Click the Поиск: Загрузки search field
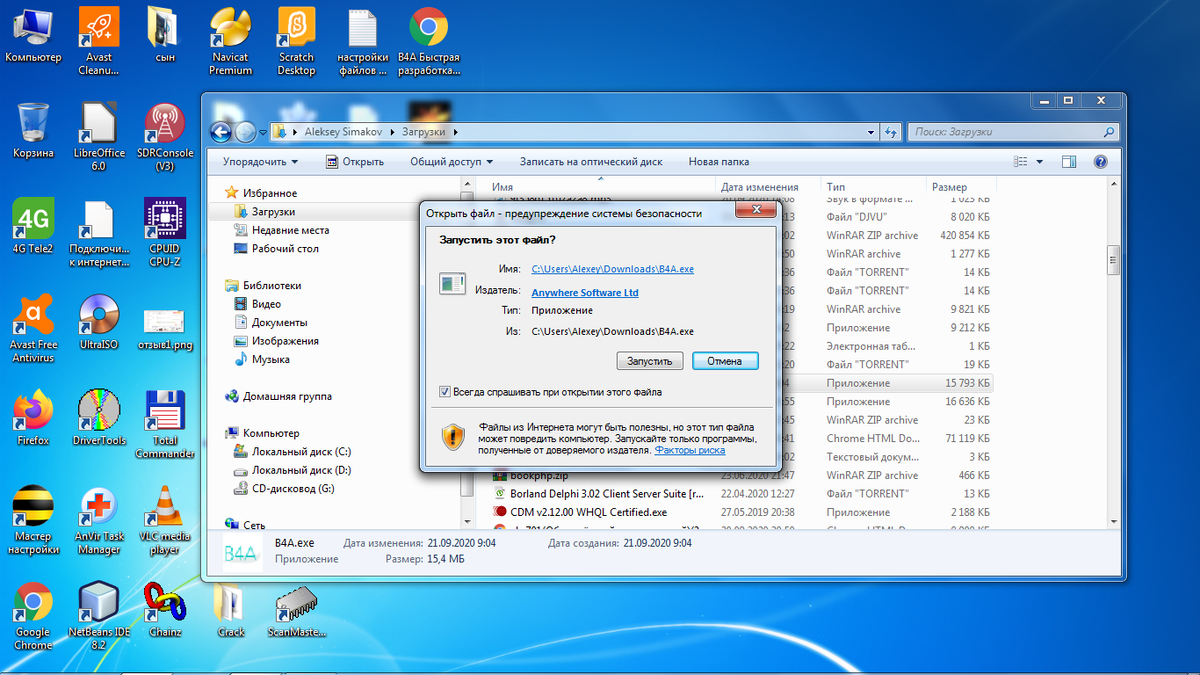 (1012, 131)
